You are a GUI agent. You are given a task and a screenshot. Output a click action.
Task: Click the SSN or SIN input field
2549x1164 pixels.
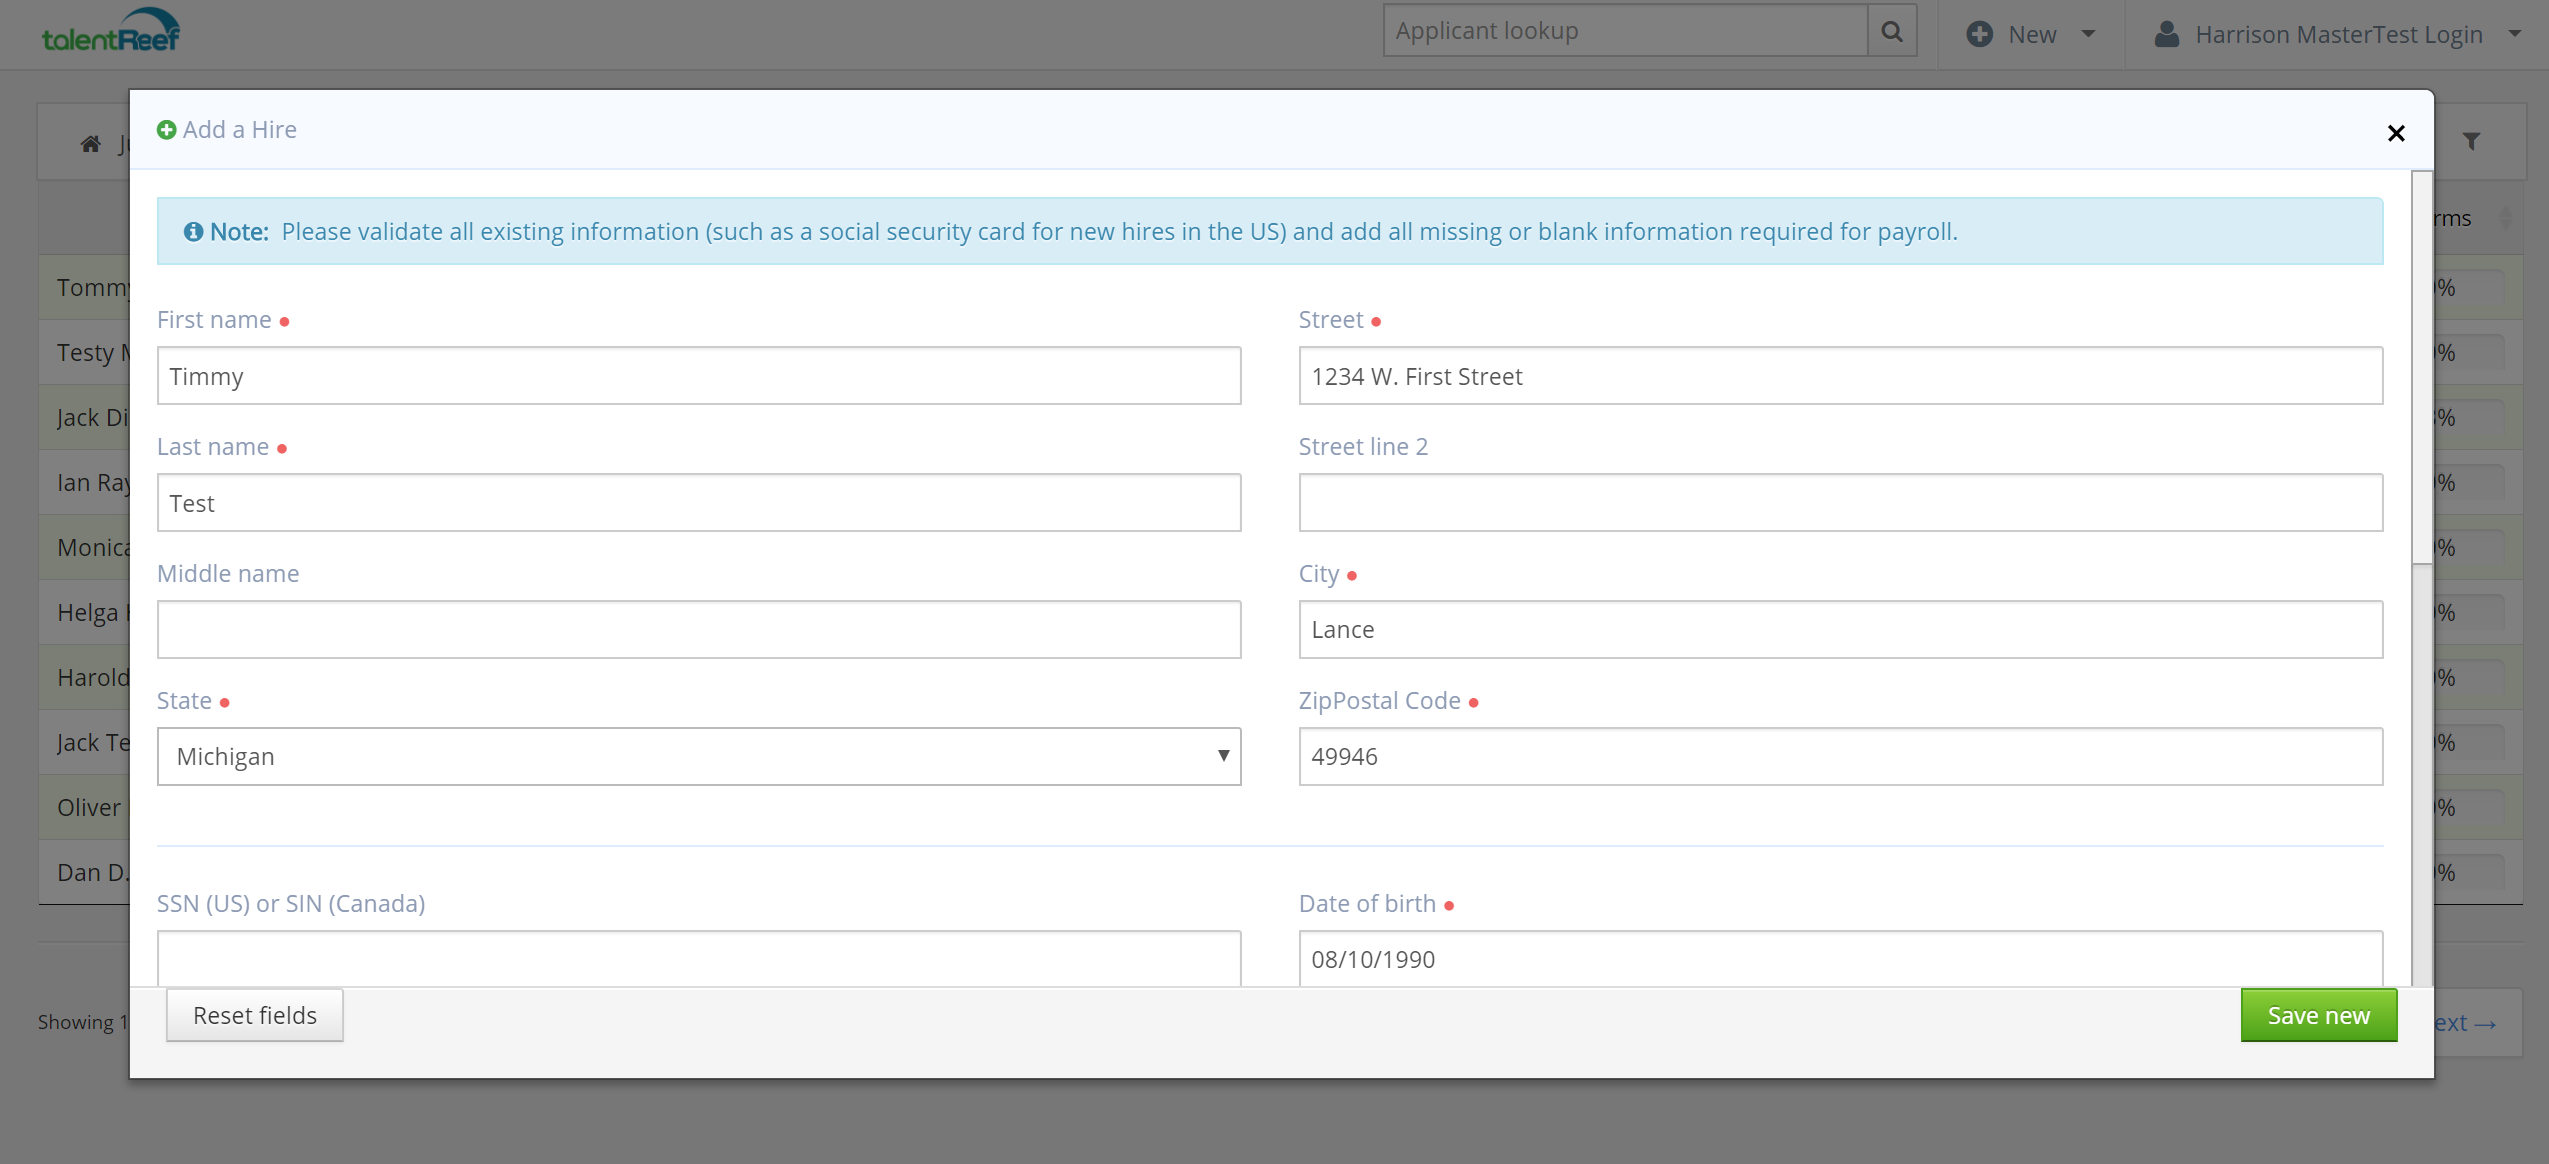698,958
